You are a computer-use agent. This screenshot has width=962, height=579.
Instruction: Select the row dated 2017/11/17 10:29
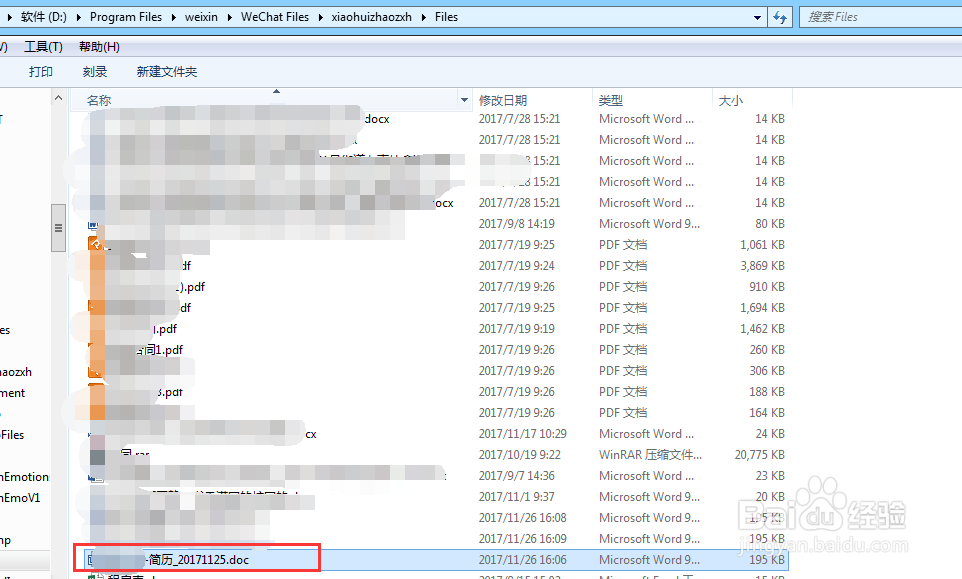[436, 434]
